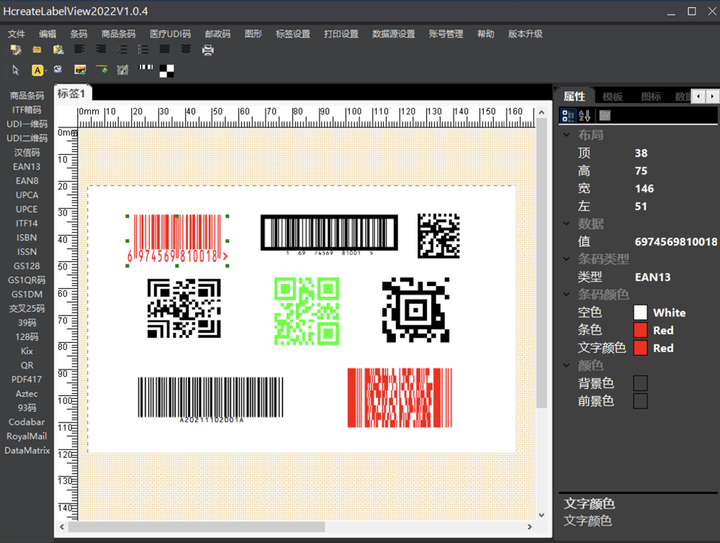Select the line drawing tool icon

[x=101, y=69]
